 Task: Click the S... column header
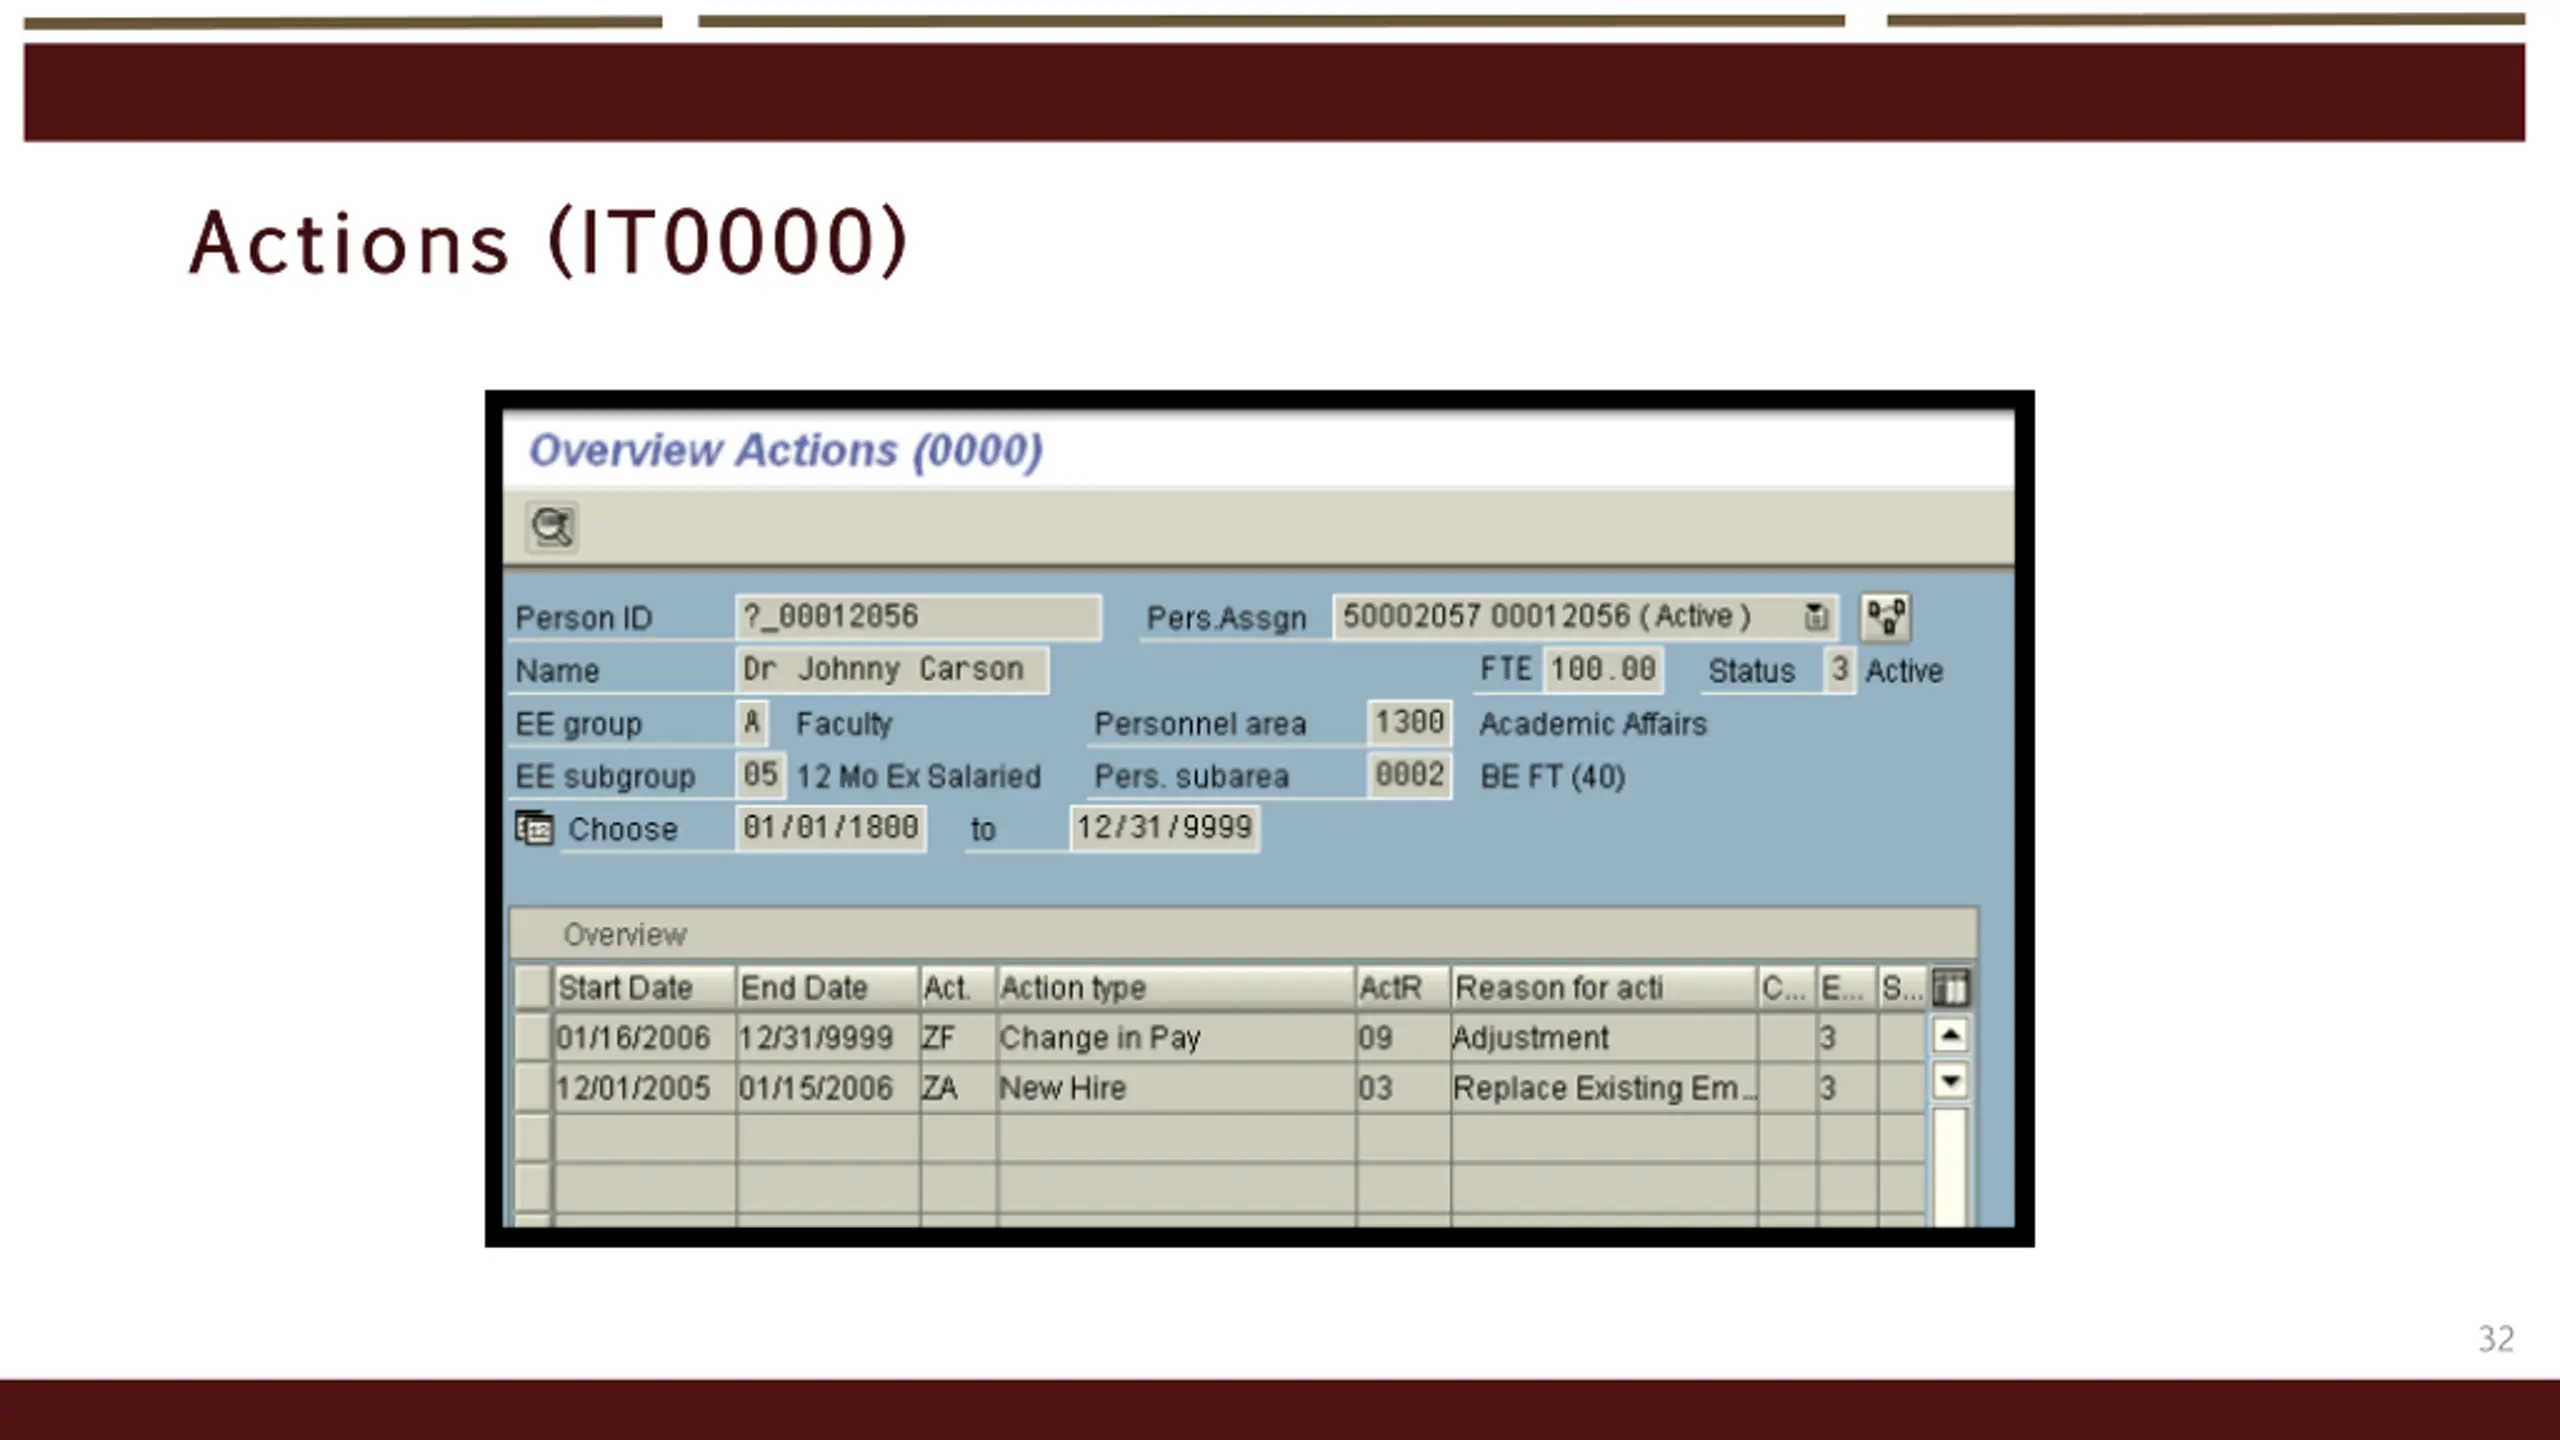pyautogui.click(x=1902, y=988)
